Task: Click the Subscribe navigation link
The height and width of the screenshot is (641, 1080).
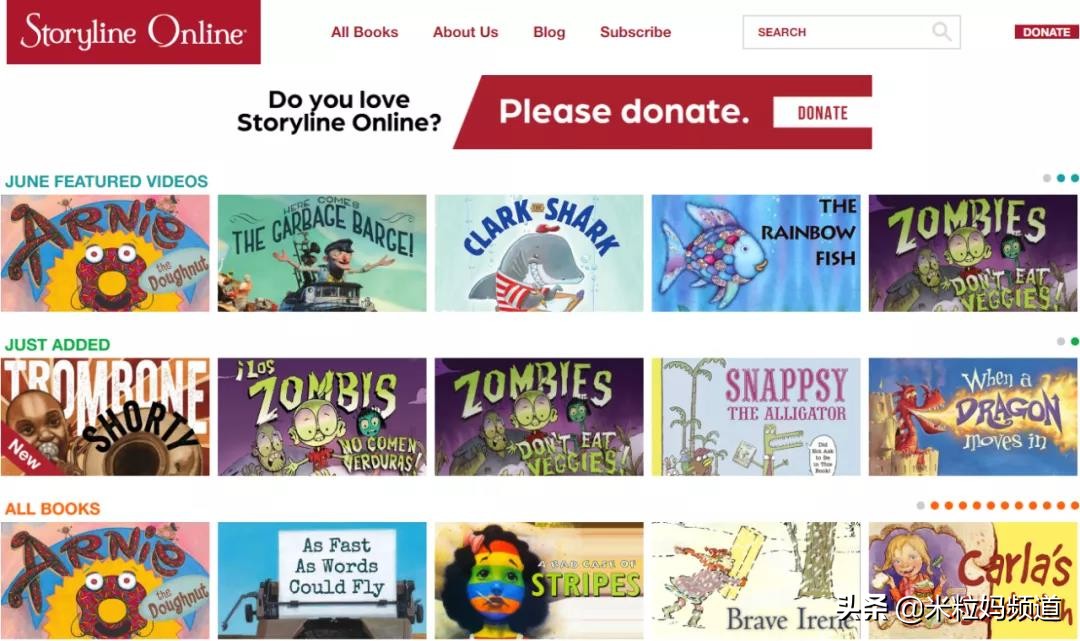Action: point(635,32)
